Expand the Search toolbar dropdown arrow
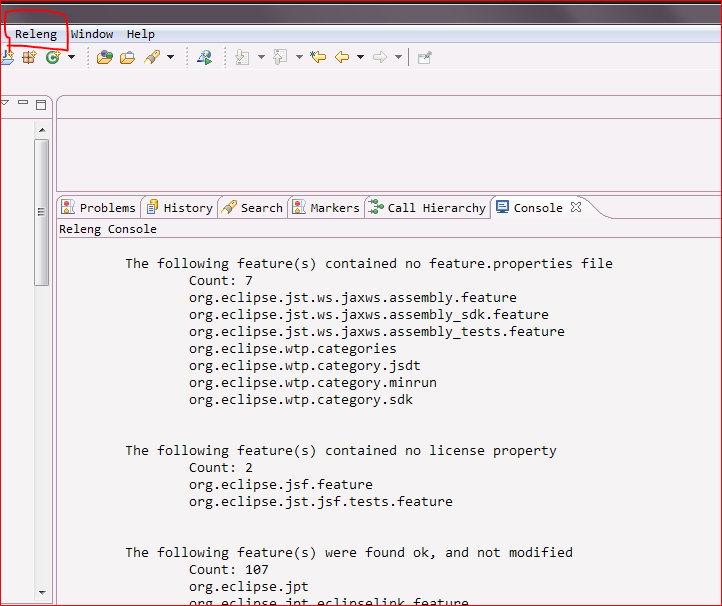 click(170, 57)
